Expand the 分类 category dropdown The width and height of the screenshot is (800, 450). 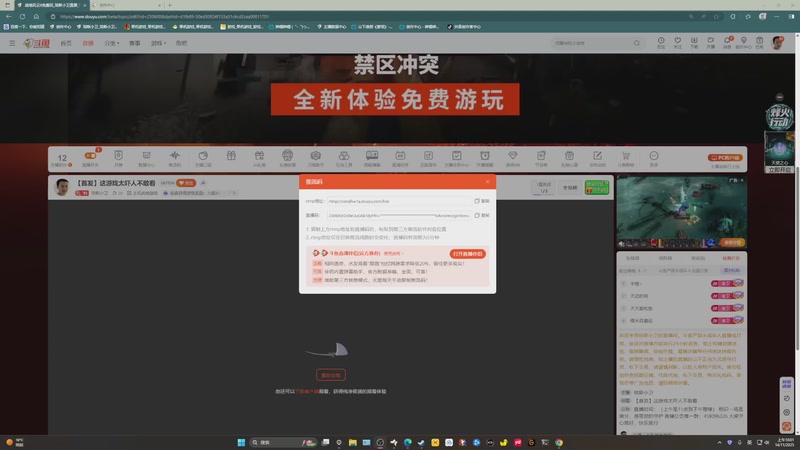tap(112, 43)
